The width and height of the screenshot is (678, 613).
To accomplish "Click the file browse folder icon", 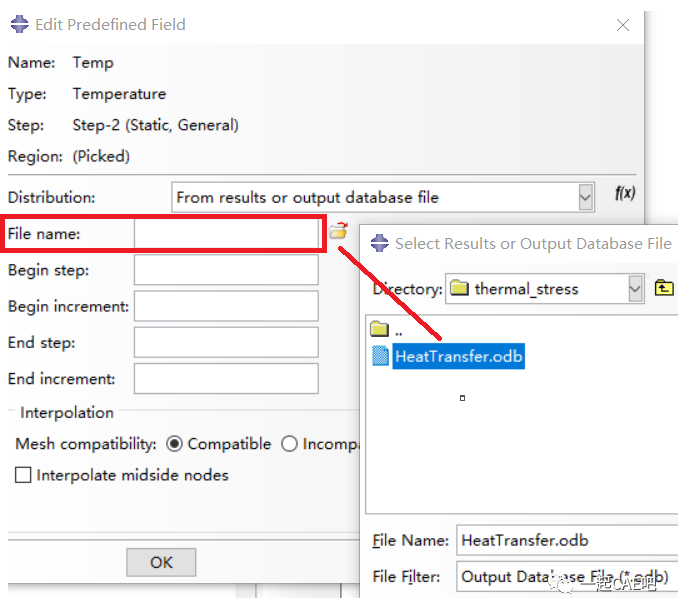I will [338, 232].
